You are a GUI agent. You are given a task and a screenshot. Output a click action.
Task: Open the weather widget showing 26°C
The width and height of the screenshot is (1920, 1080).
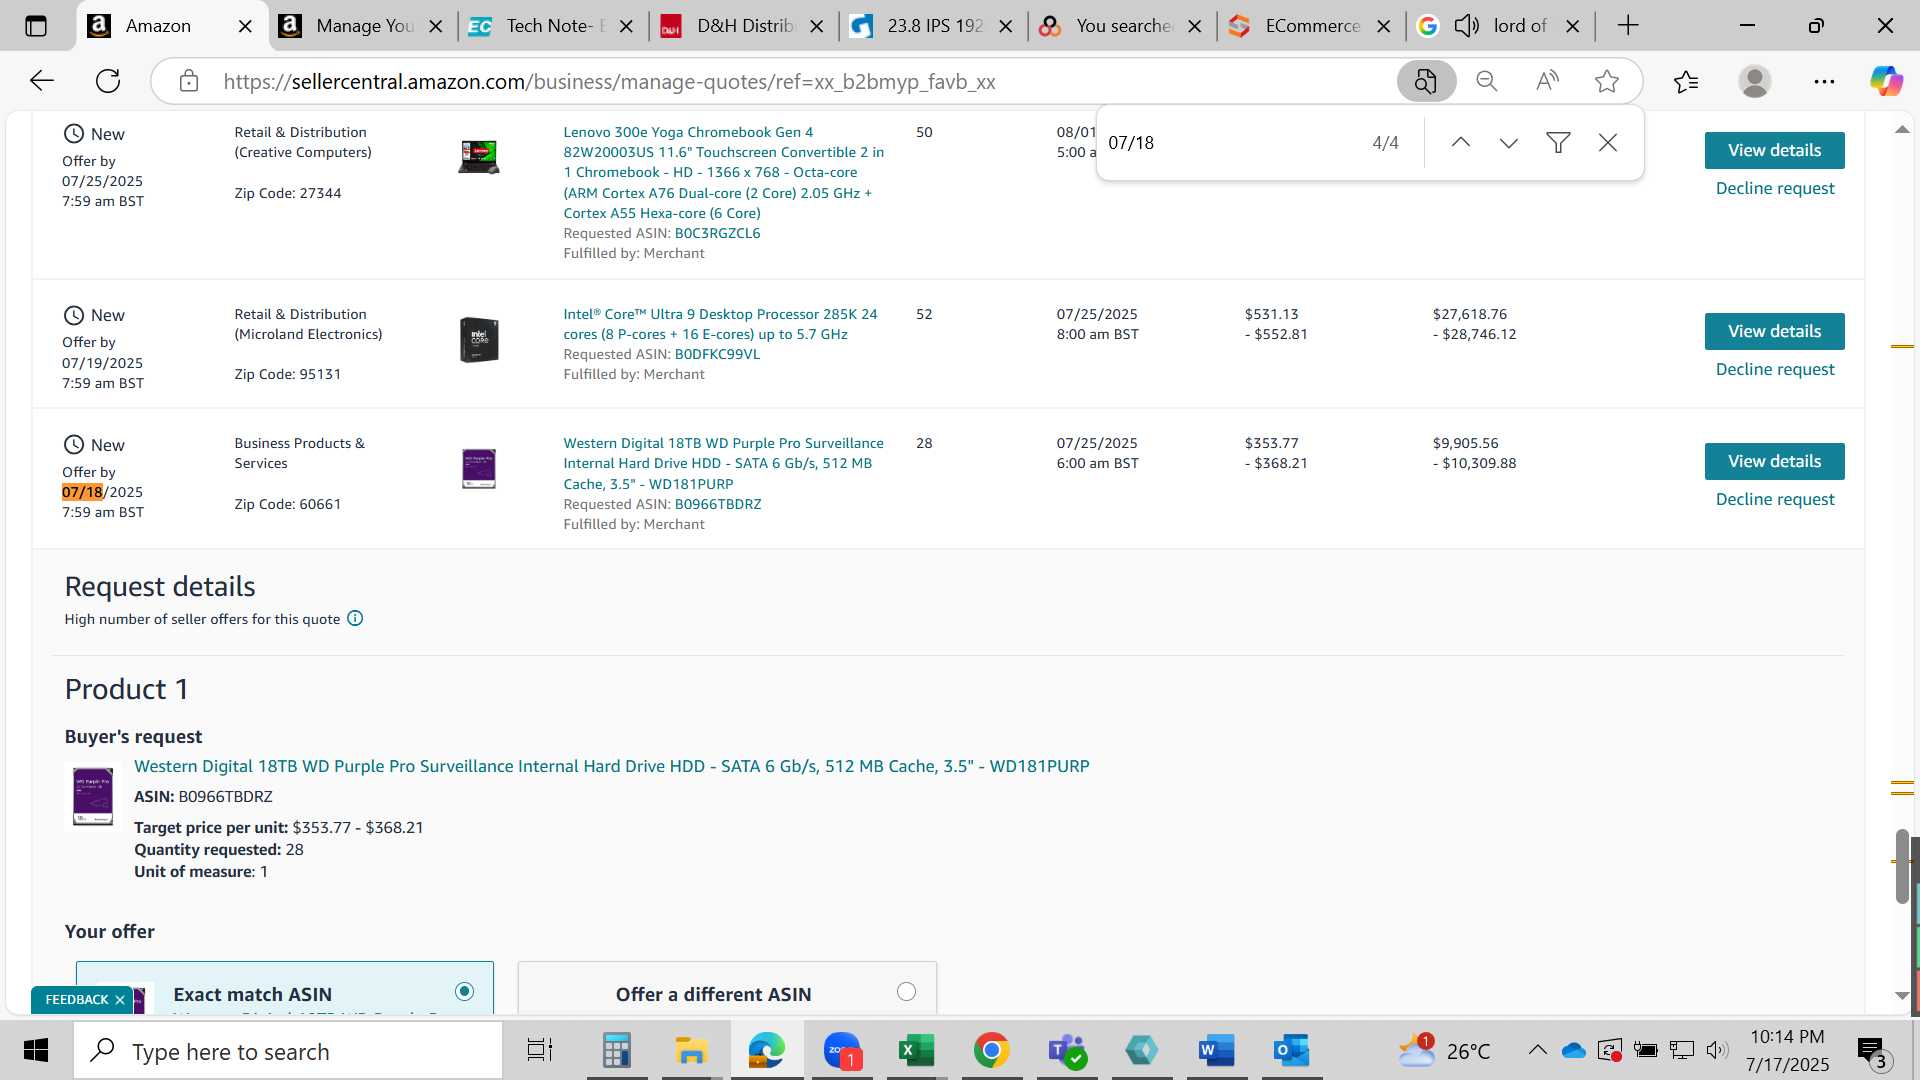pos(1444,1051)
